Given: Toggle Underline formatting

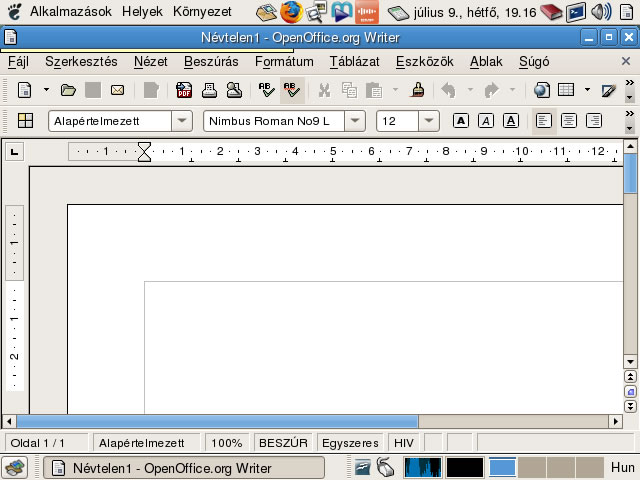Looking at the screenshot, I should click(x=511, y=121).
